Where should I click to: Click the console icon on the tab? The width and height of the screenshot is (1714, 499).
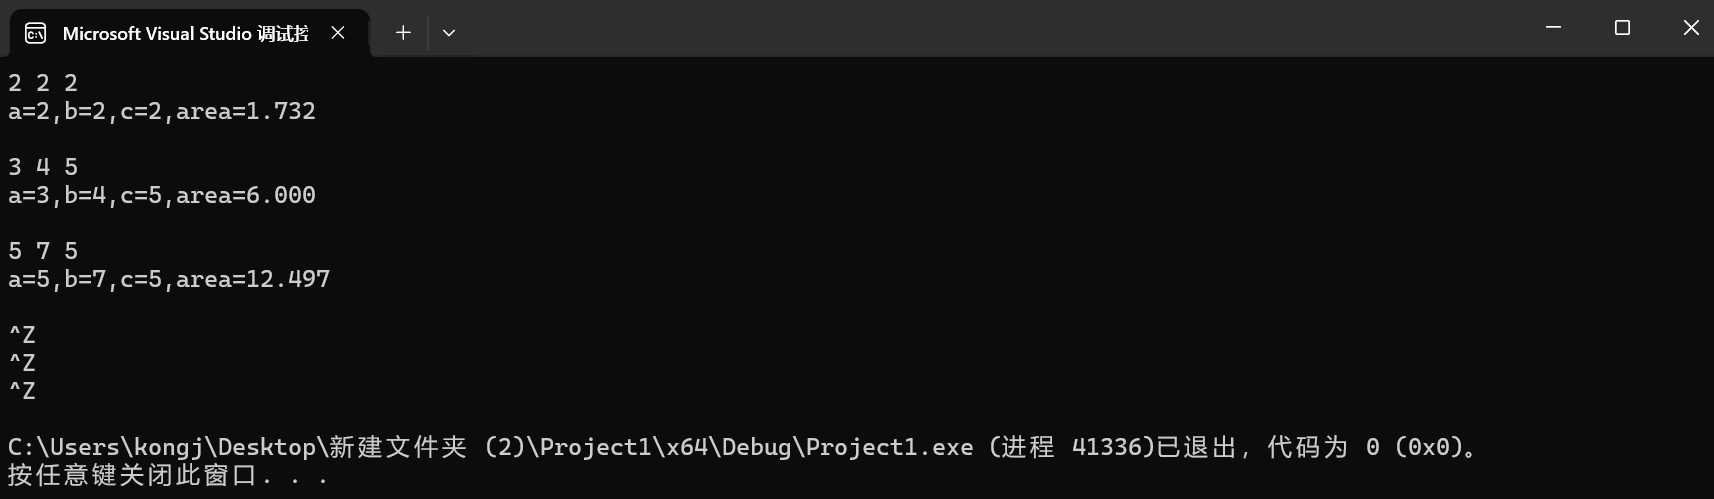pyautogui.click(x=35, y=34)
